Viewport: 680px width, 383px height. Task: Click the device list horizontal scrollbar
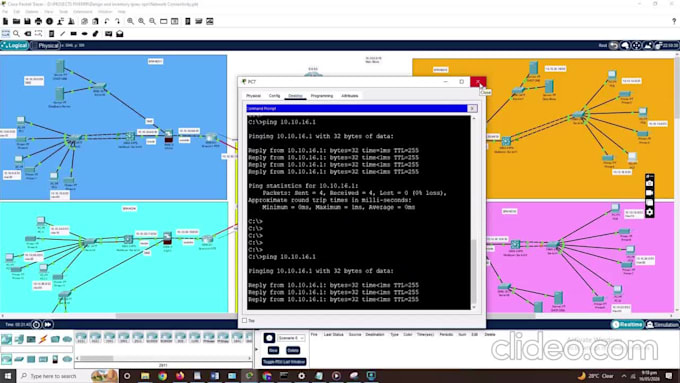click(96, 358)
